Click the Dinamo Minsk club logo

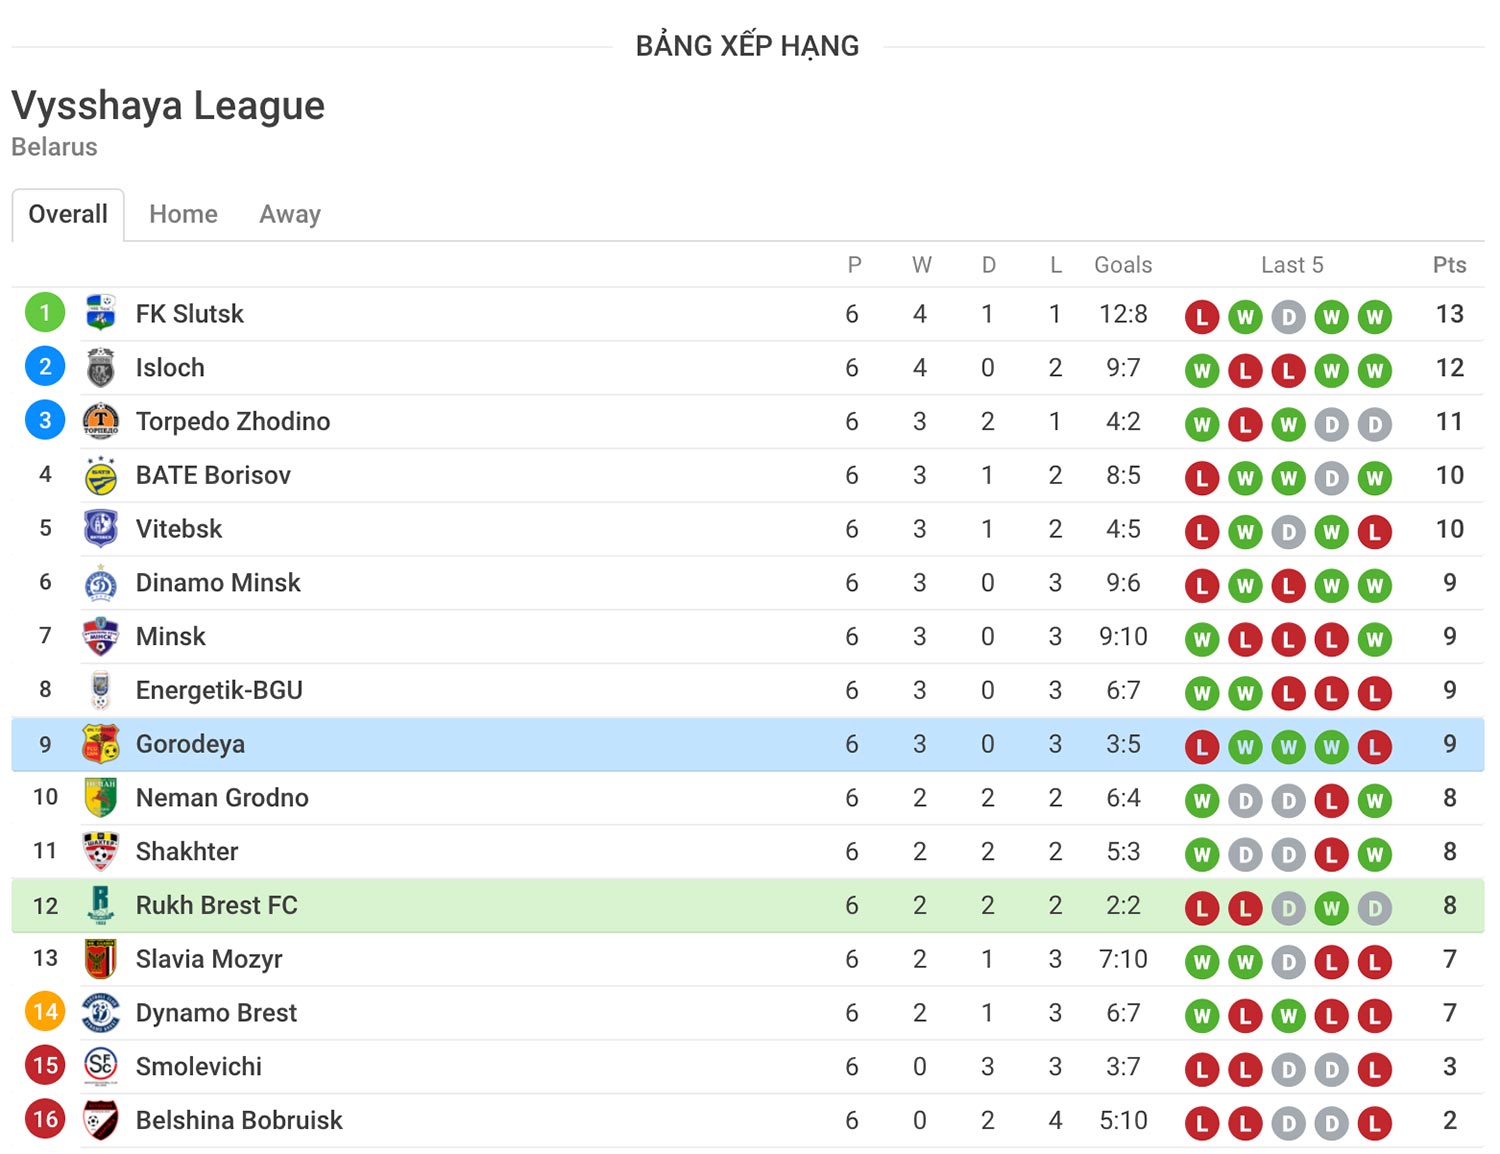101,583
